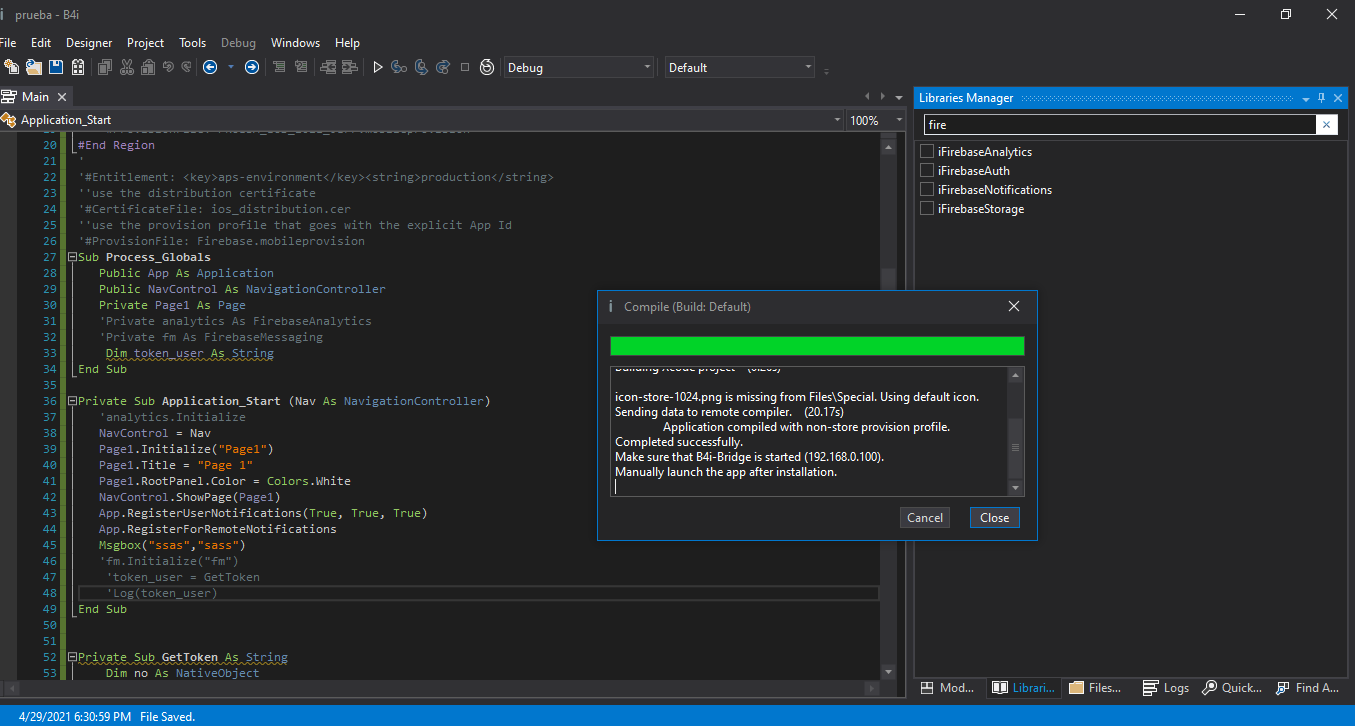
Task: Navigate backward with the blue left arrow
Action: click(x=210, y=67)
